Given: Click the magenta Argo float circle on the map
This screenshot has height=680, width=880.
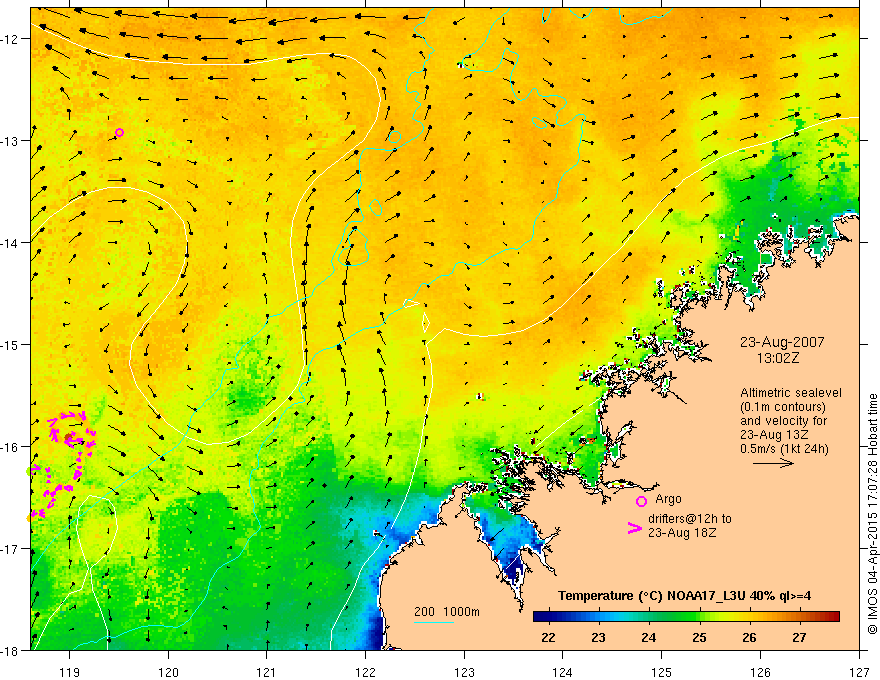Looking at the screenshot, I should click(120, 133).
